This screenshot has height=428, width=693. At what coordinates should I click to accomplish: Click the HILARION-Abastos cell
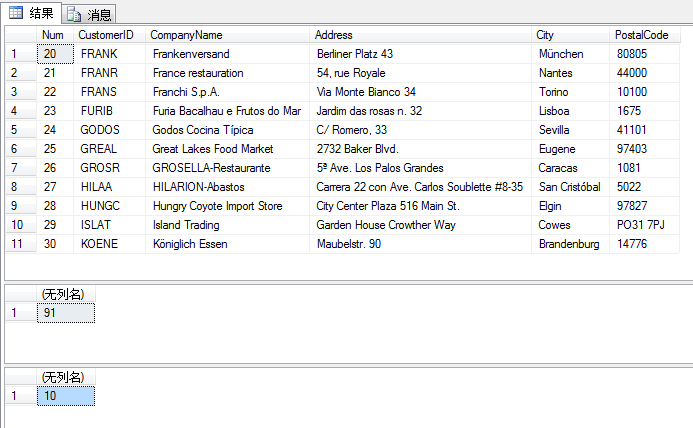pos(227,187)
